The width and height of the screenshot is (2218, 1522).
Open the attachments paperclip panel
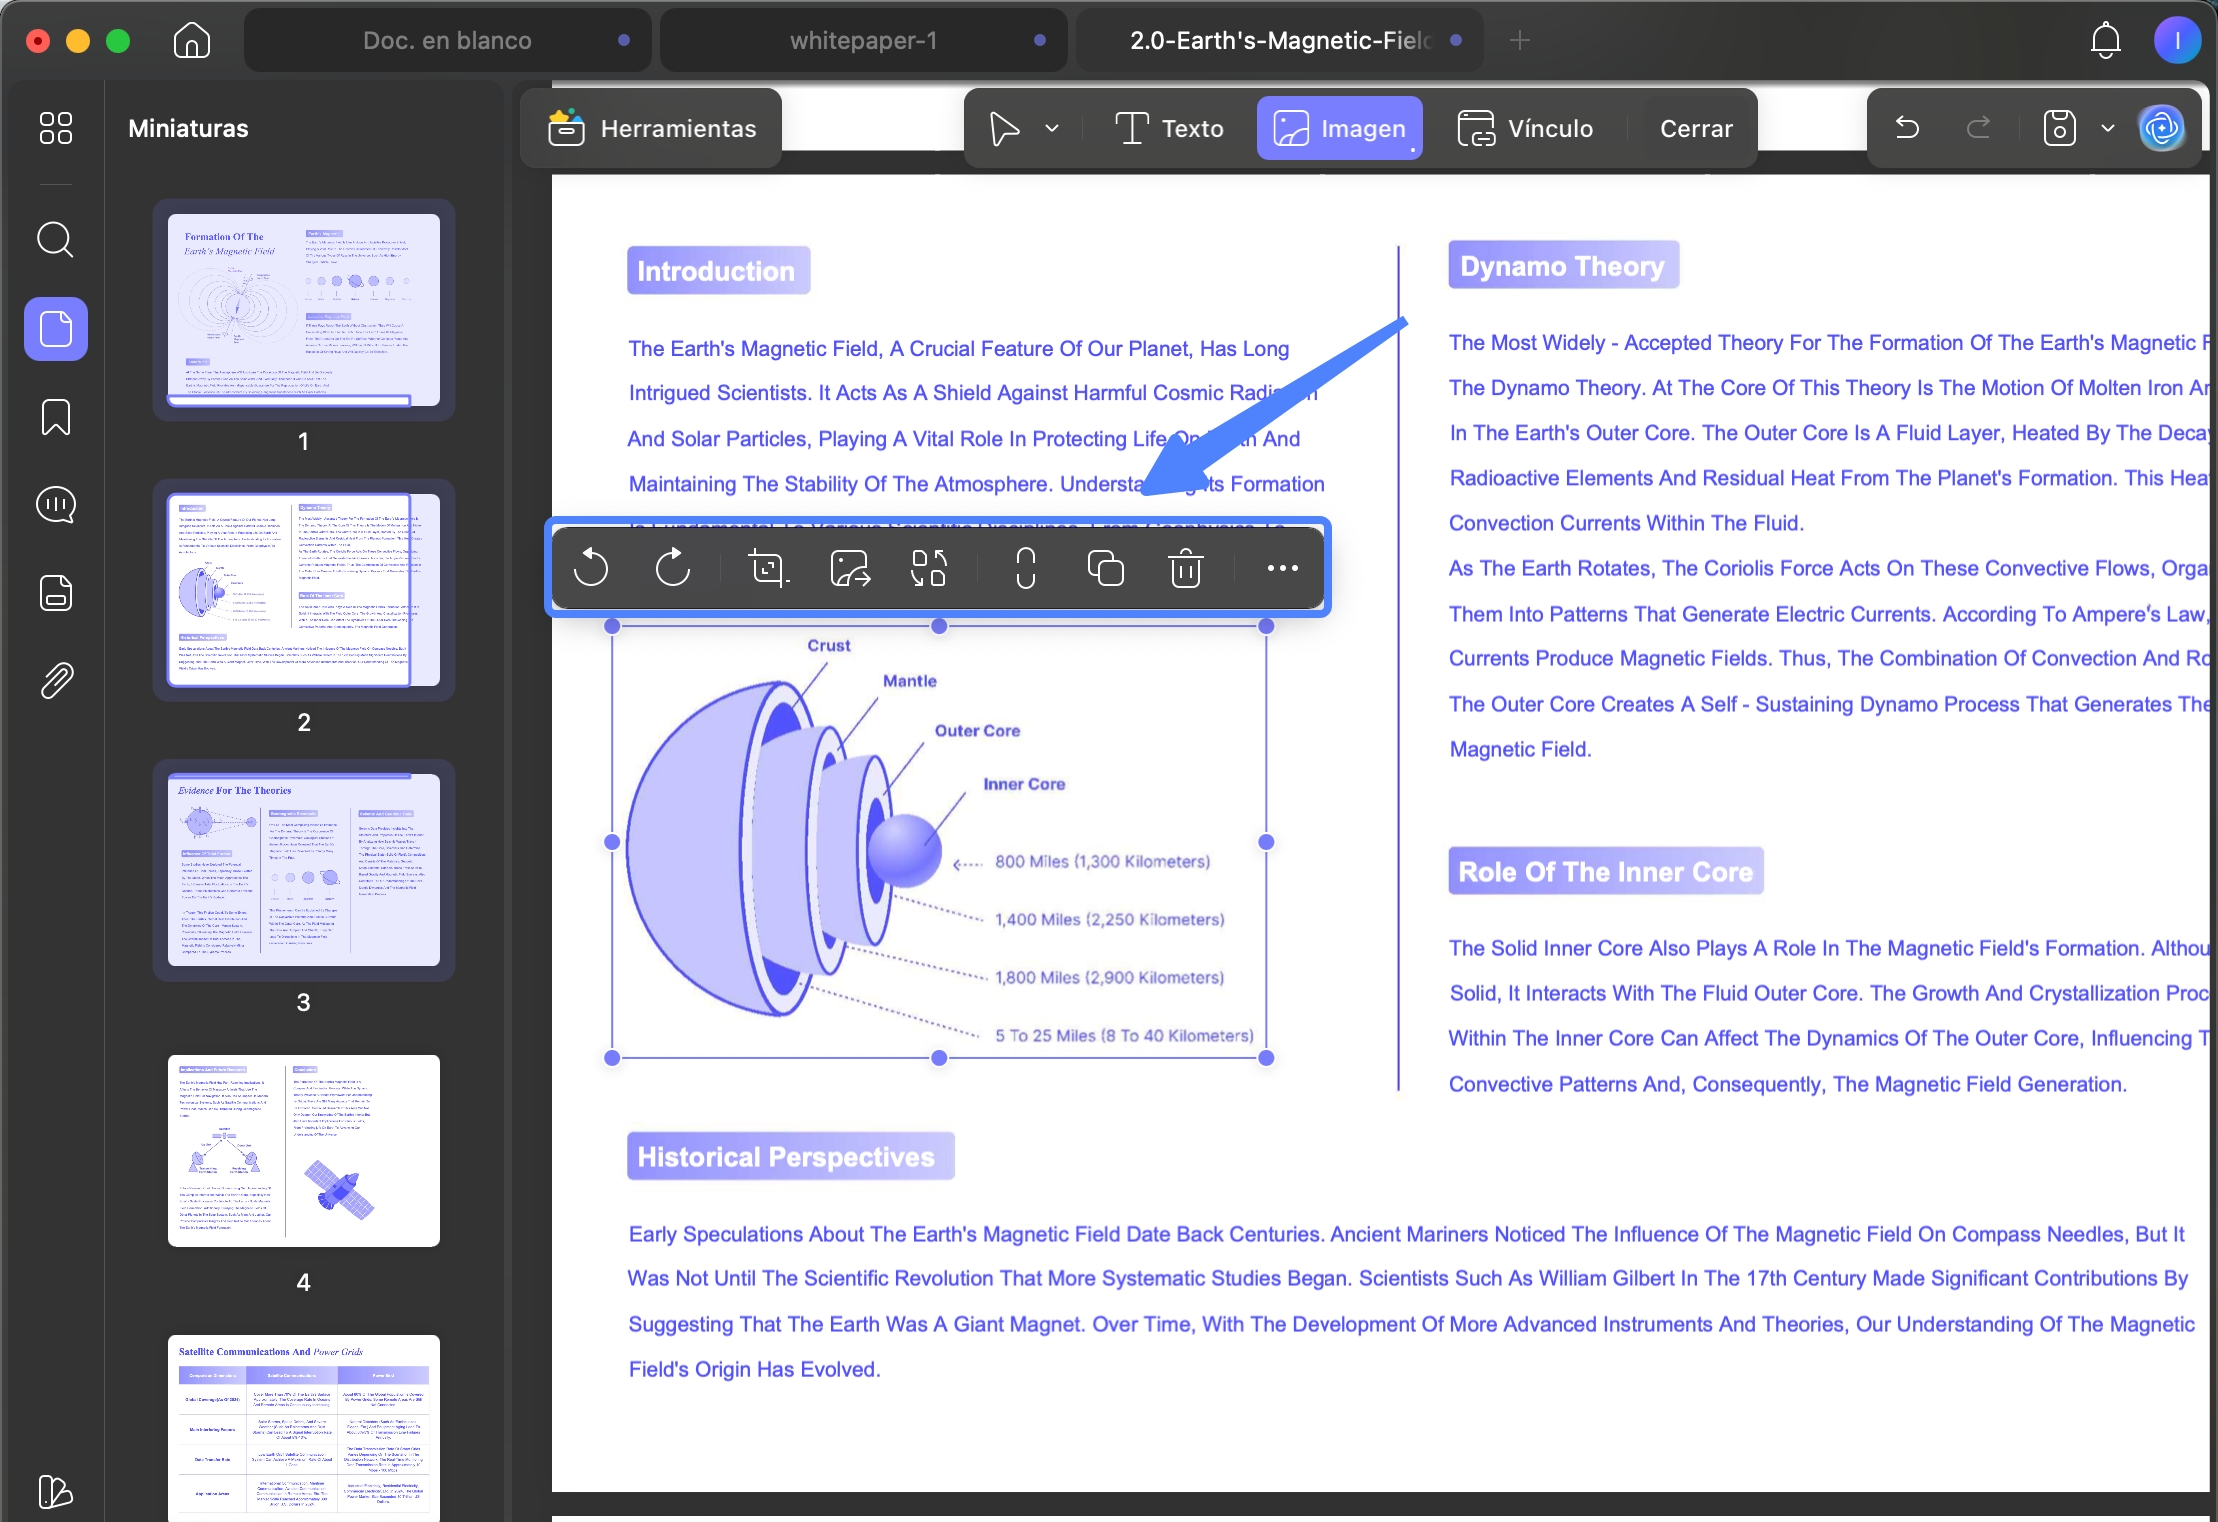[56, 681]
